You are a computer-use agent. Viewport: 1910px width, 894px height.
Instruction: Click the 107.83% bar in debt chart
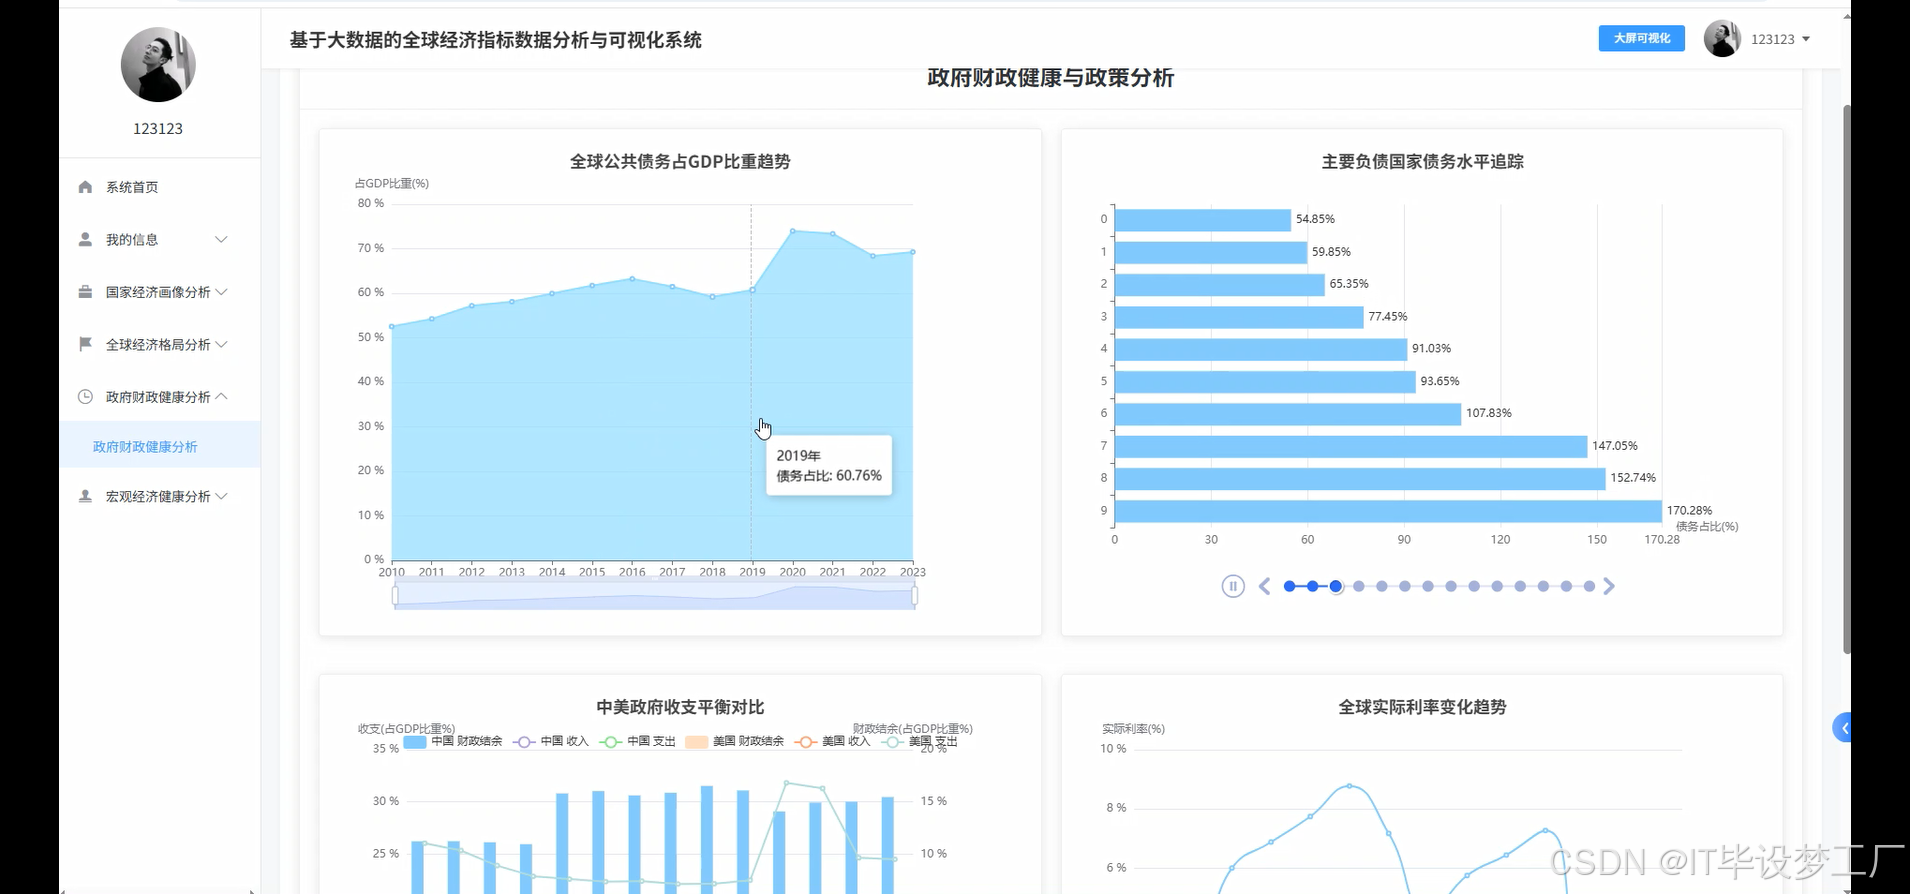1288,414
